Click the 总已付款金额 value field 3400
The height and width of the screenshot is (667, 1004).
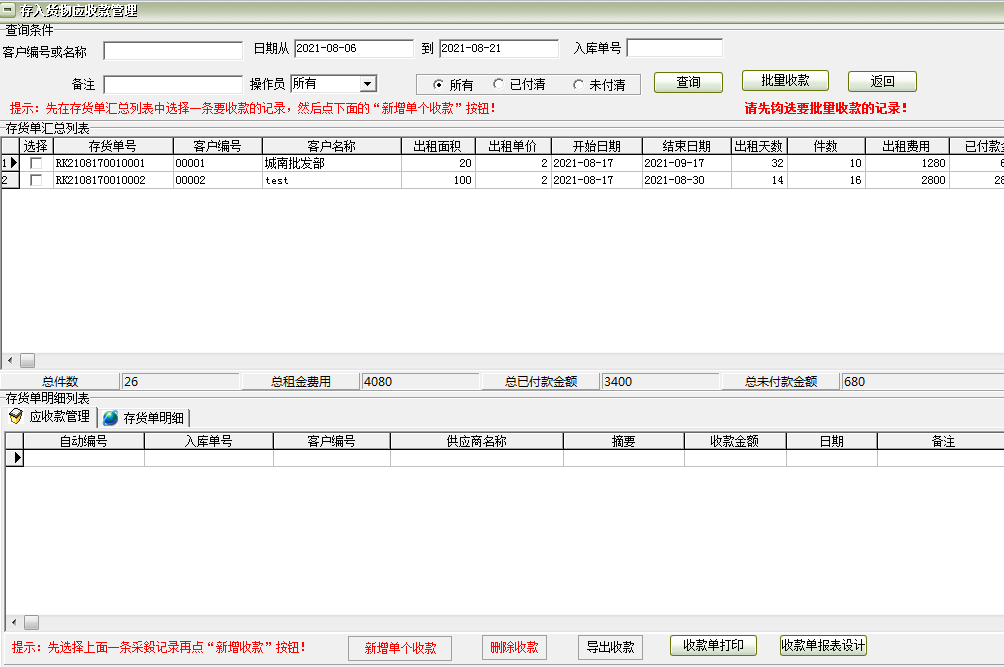661,382
